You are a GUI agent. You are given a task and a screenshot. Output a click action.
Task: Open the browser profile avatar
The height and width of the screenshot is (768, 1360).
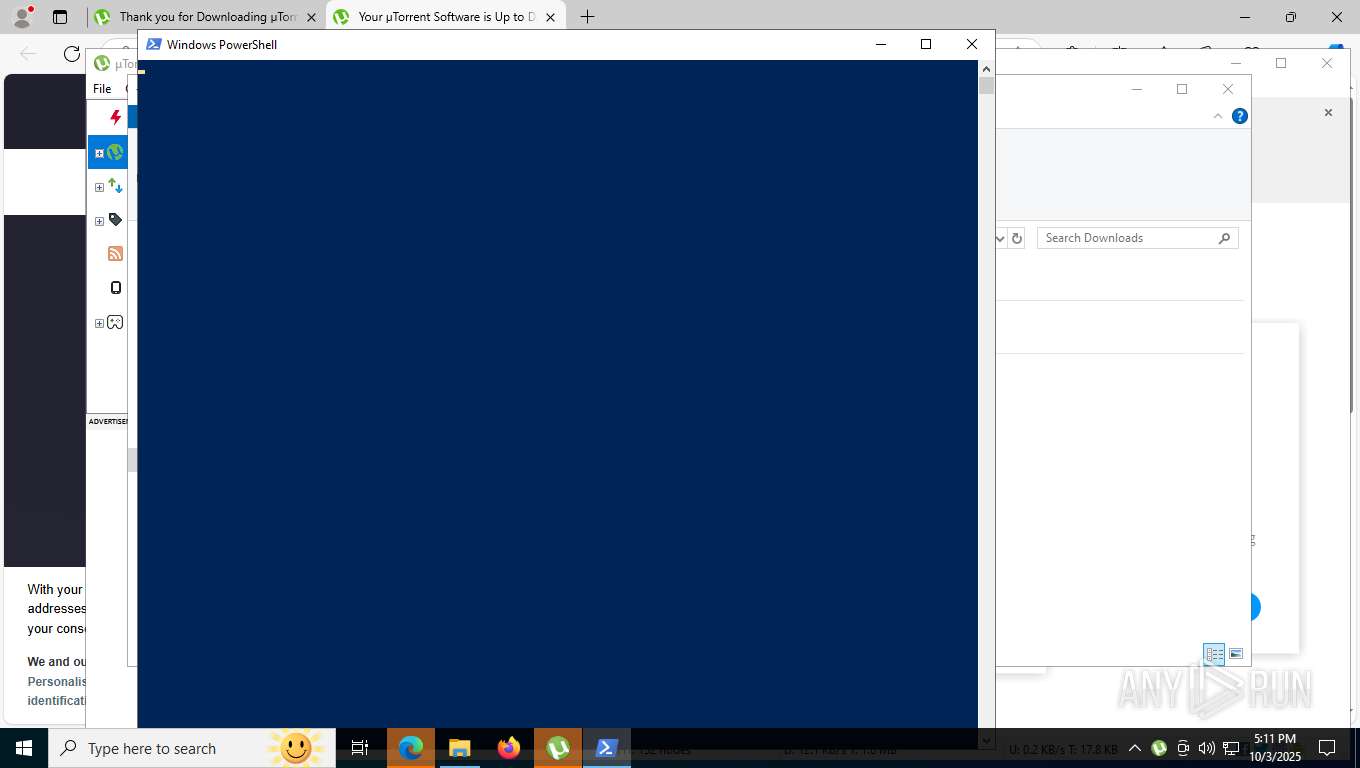coord(22,17)
